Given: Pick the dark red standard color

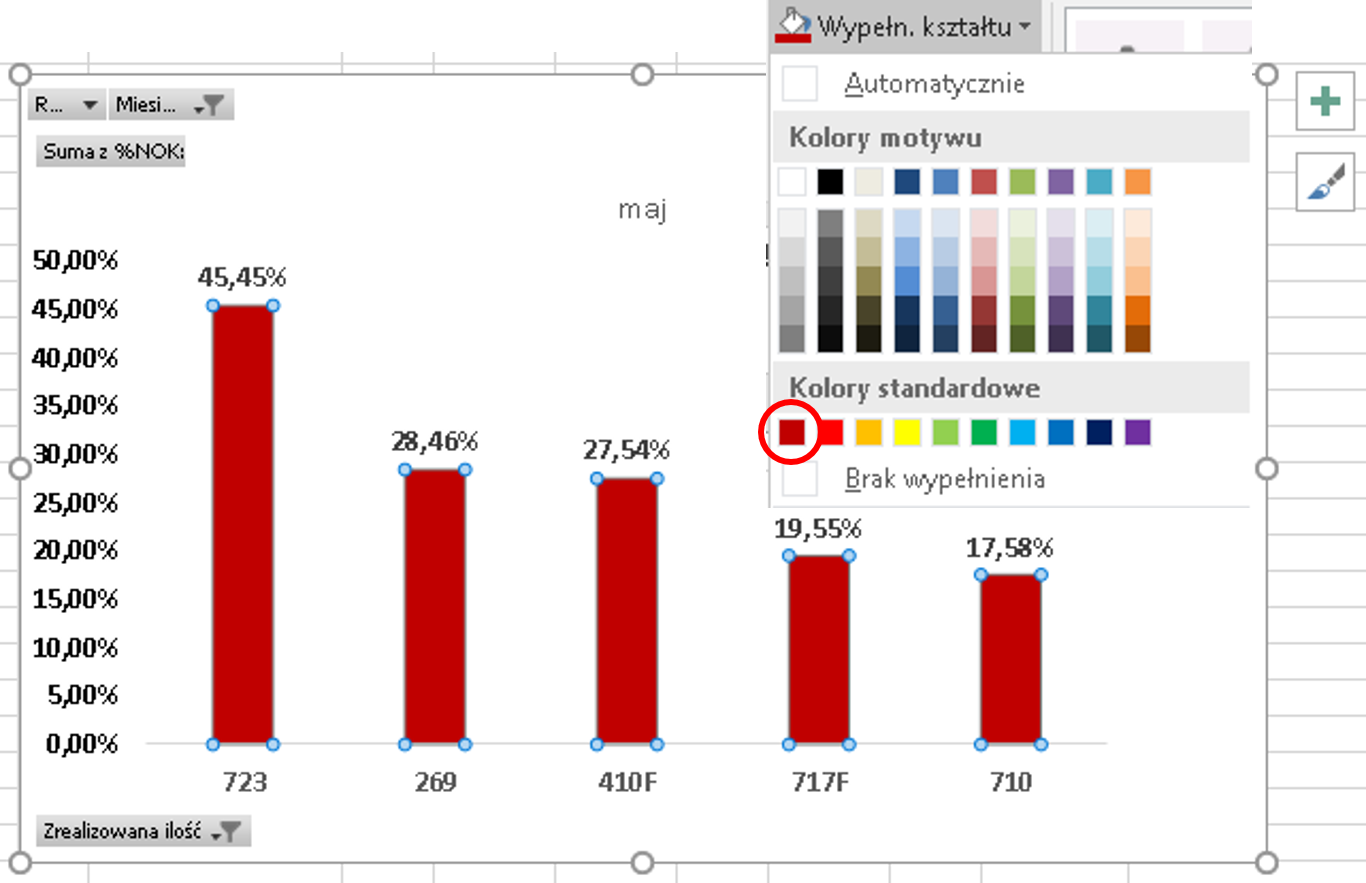Looking at the screenshot, I should (x=792, y=432).
